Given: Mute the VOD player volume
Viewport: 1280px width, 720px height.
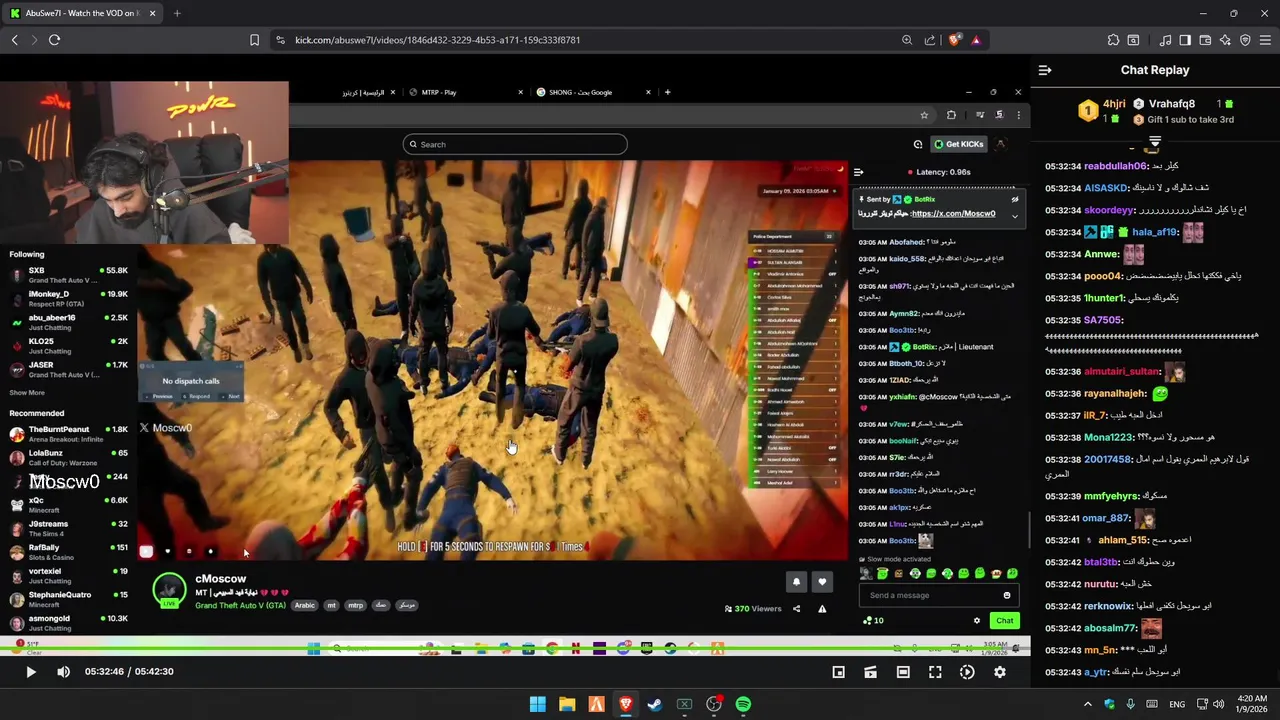Looking at the screenshot, I should 63,672.
